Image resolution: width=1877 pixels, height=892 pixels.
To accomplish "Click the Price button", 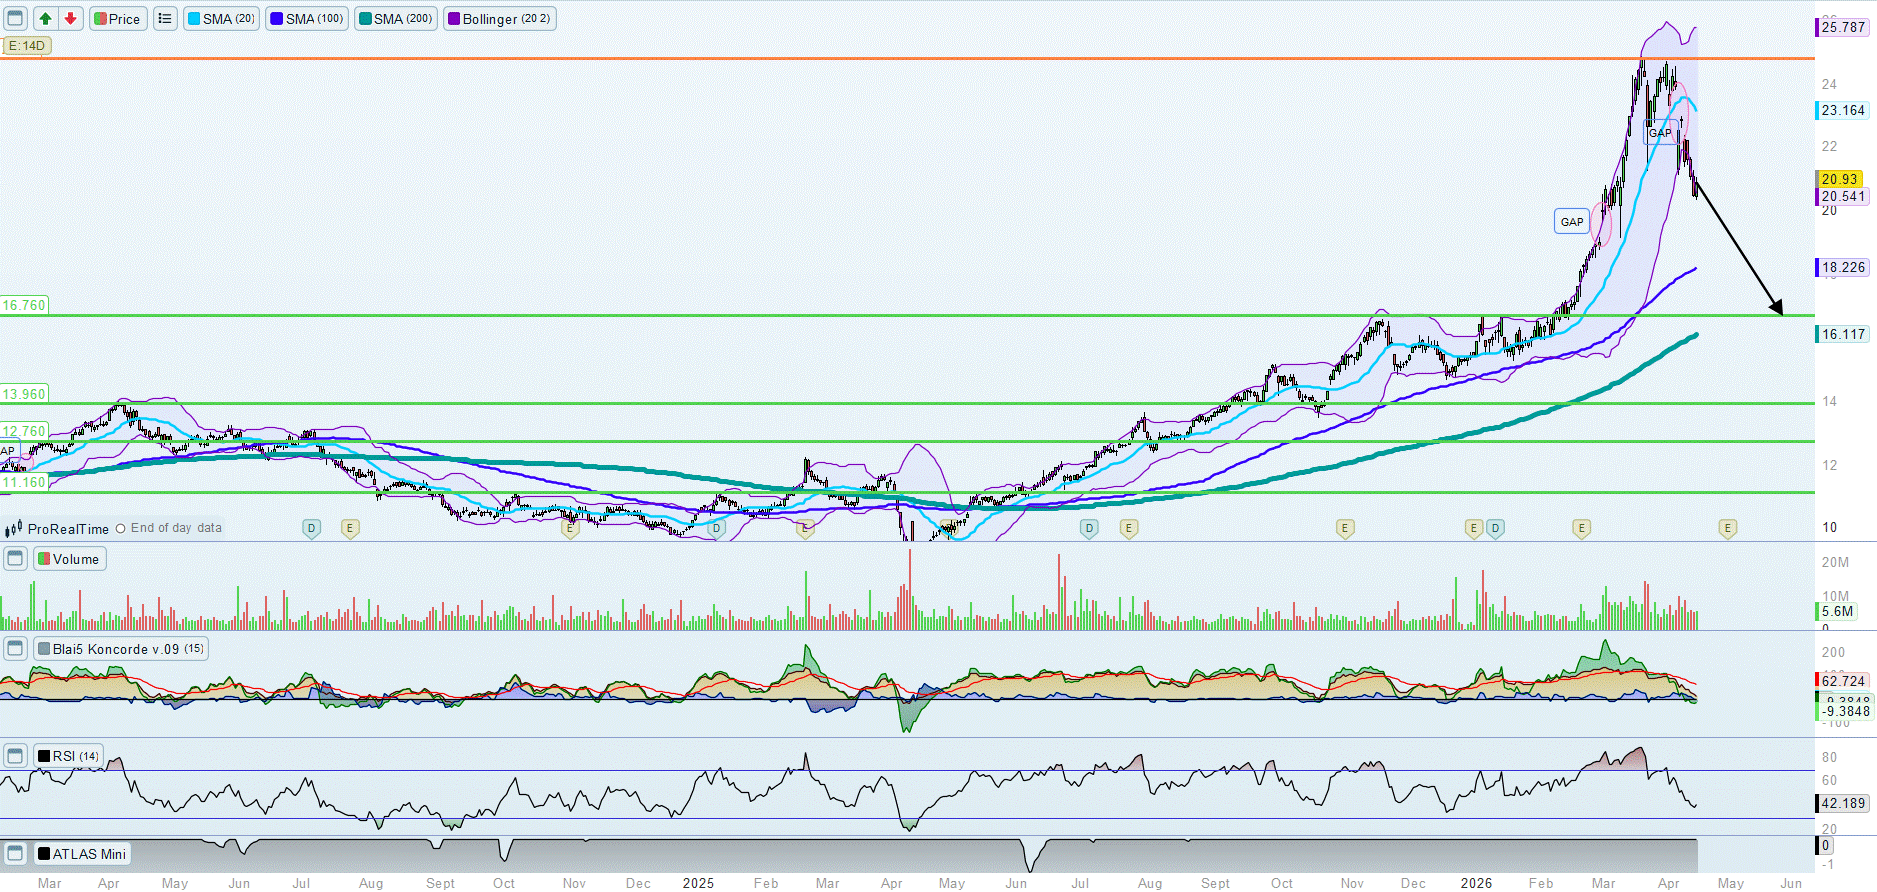I will [x=118, y=19].
